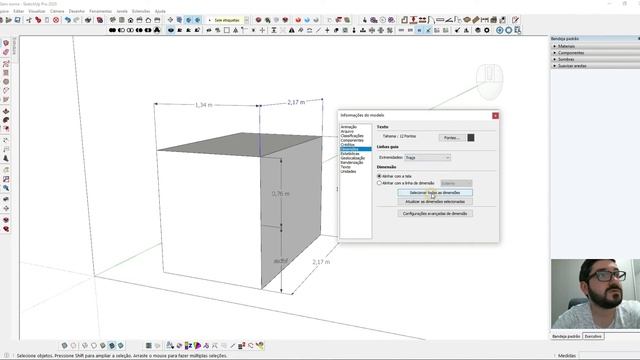Select 'Animação' in model info list

(349, 127)
